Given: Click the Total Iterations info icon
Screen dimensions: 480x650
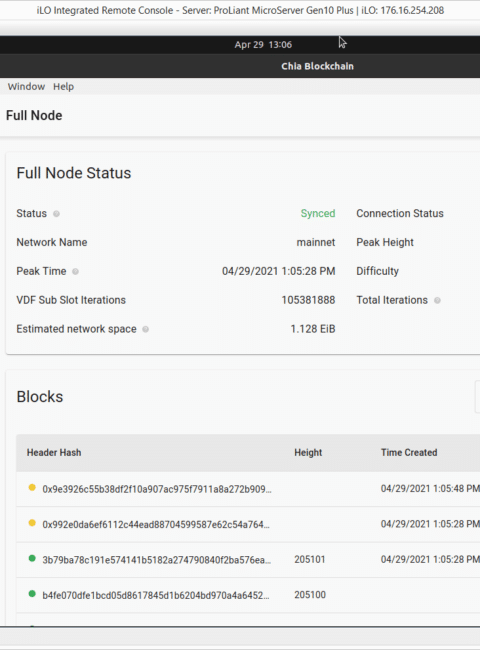Looking at the screenshot, I should pos(437,300).
